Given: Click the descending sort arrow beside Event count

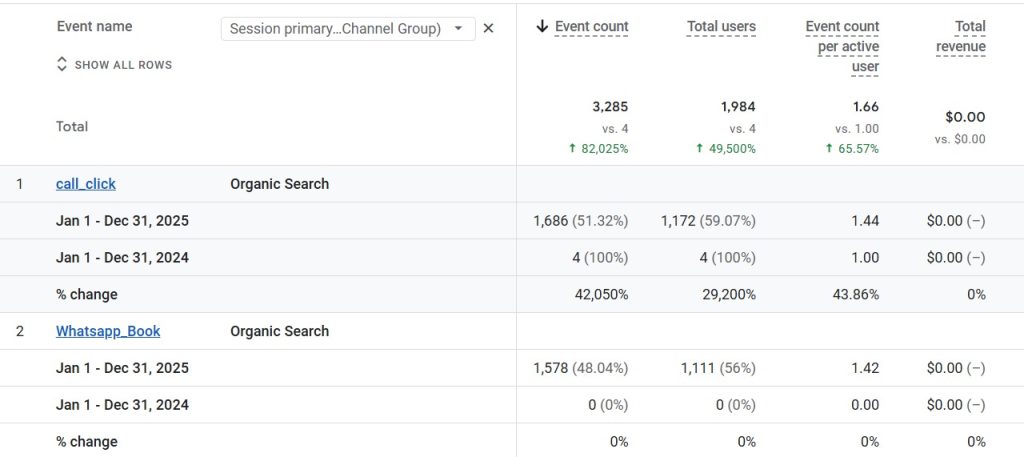Looking at the screenshot, I should [x=542, y=27].
